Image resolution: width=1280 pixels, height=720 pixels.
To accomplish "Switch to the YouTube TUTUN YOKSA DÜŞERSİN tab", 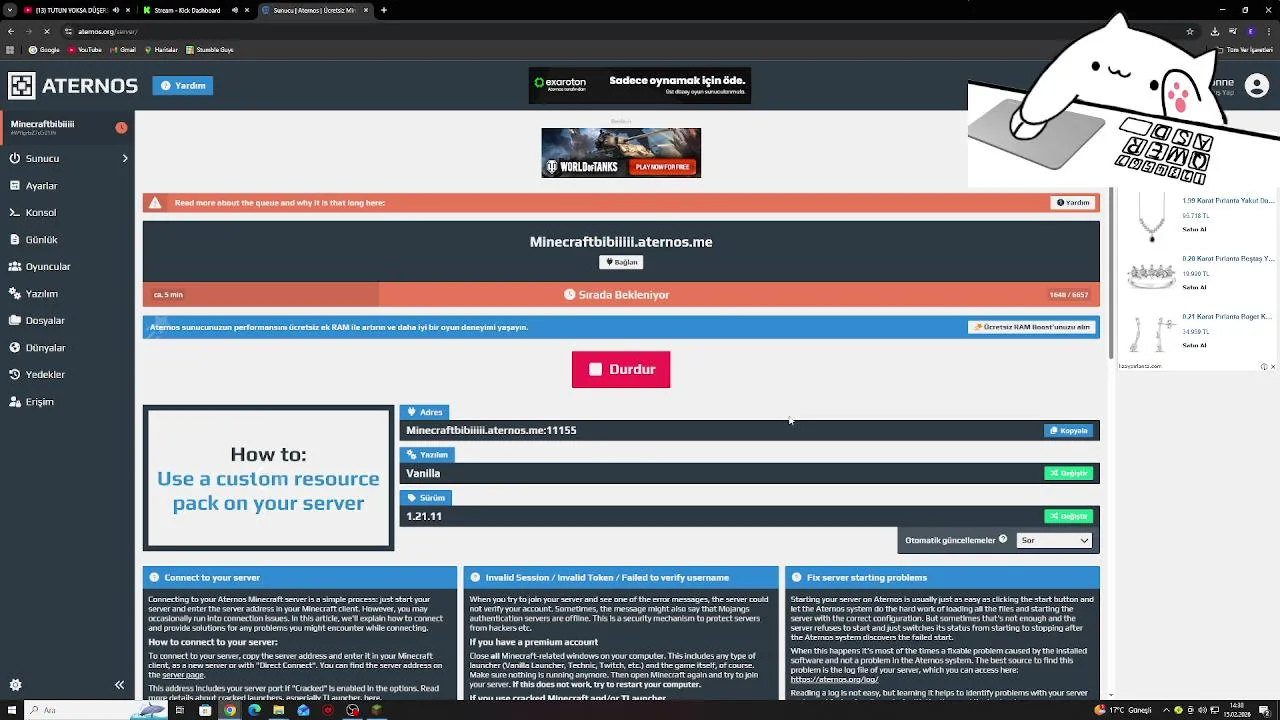I will [x=70, y=10].
